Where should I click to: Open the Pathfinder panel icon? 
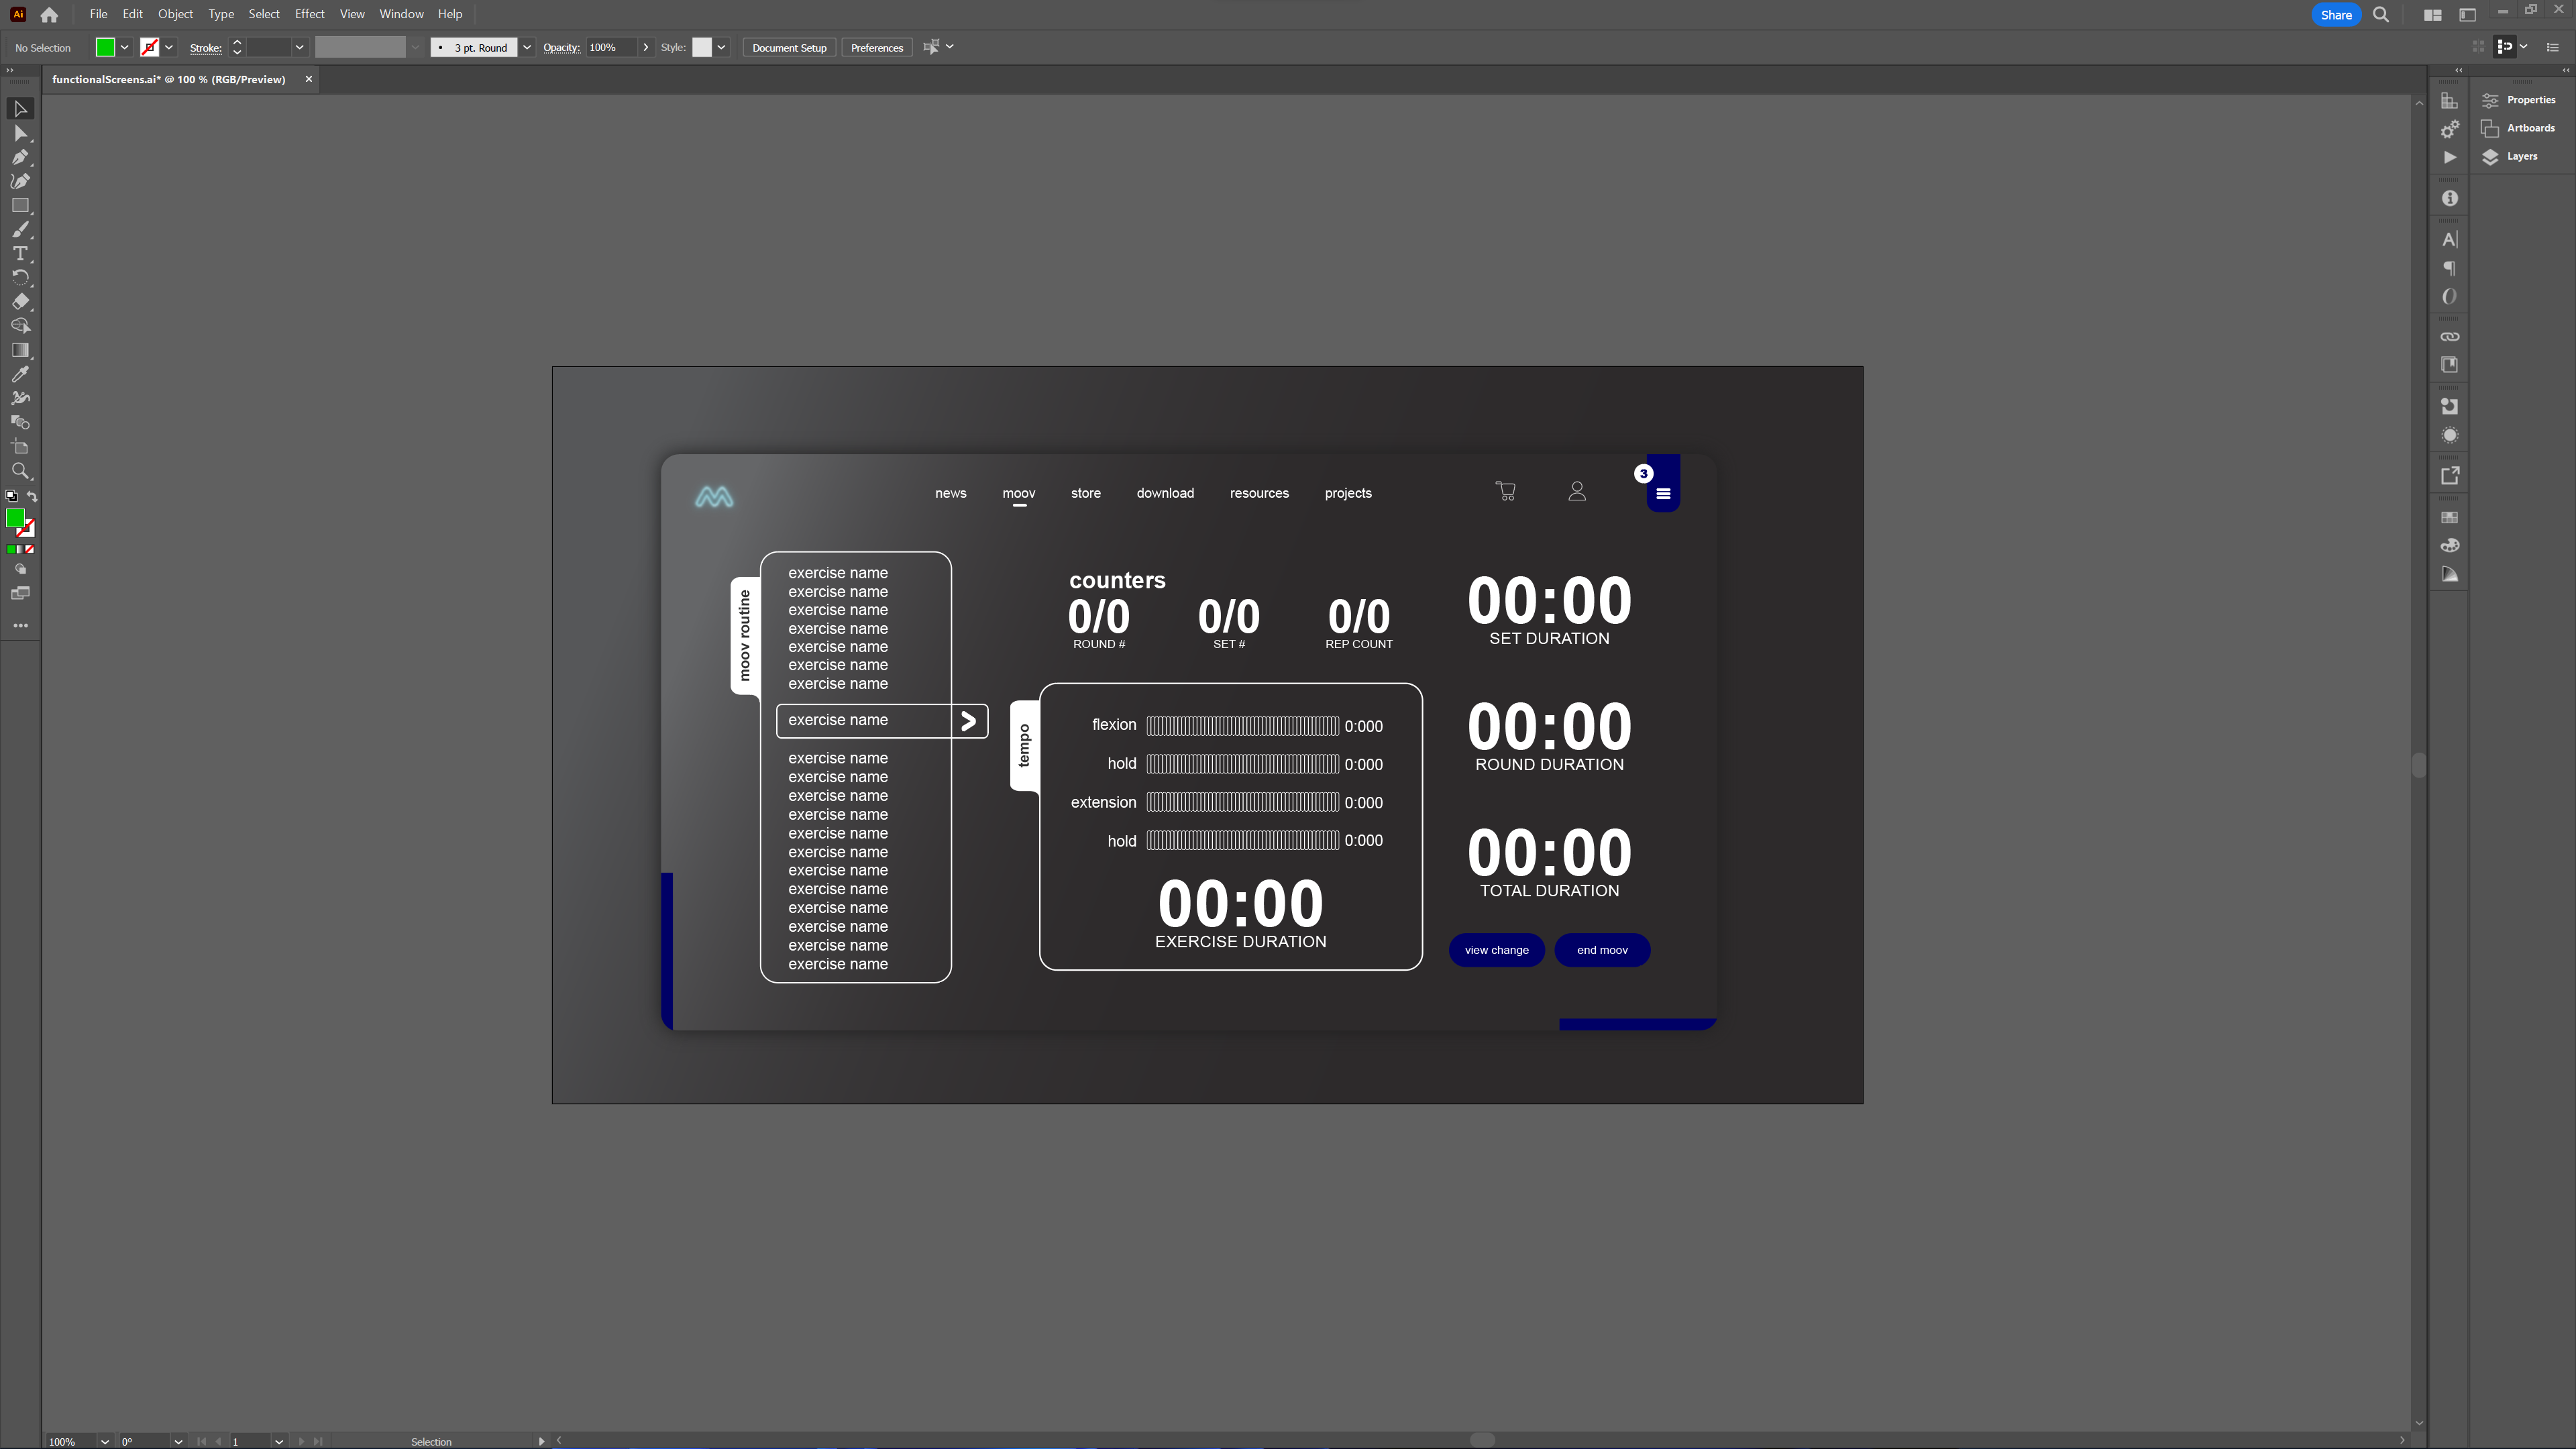click(2449, 406)
